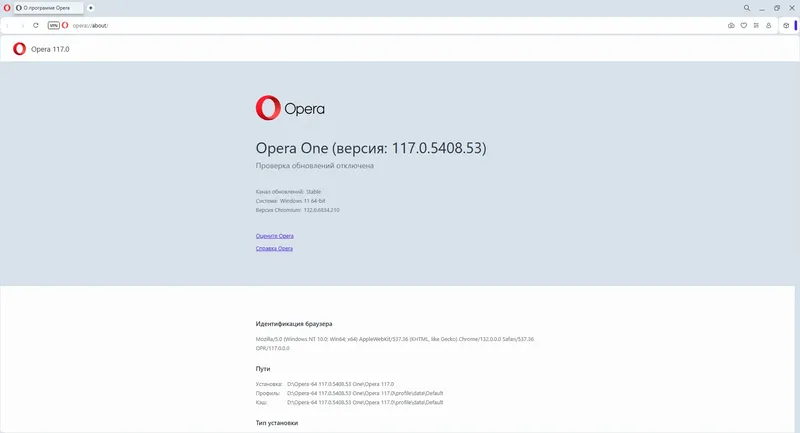Open the 'Справка Opera' link
The image size is (800, 433).
(274, 248)
